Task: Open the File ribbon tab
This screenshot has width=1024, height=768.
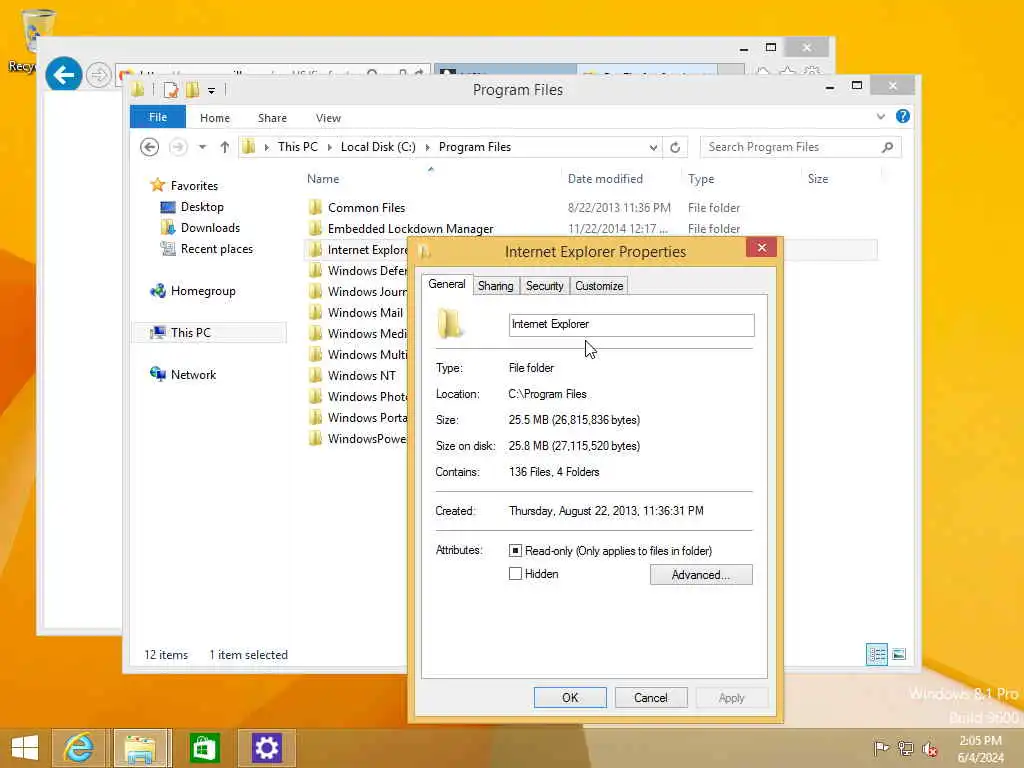Action: 158,117
